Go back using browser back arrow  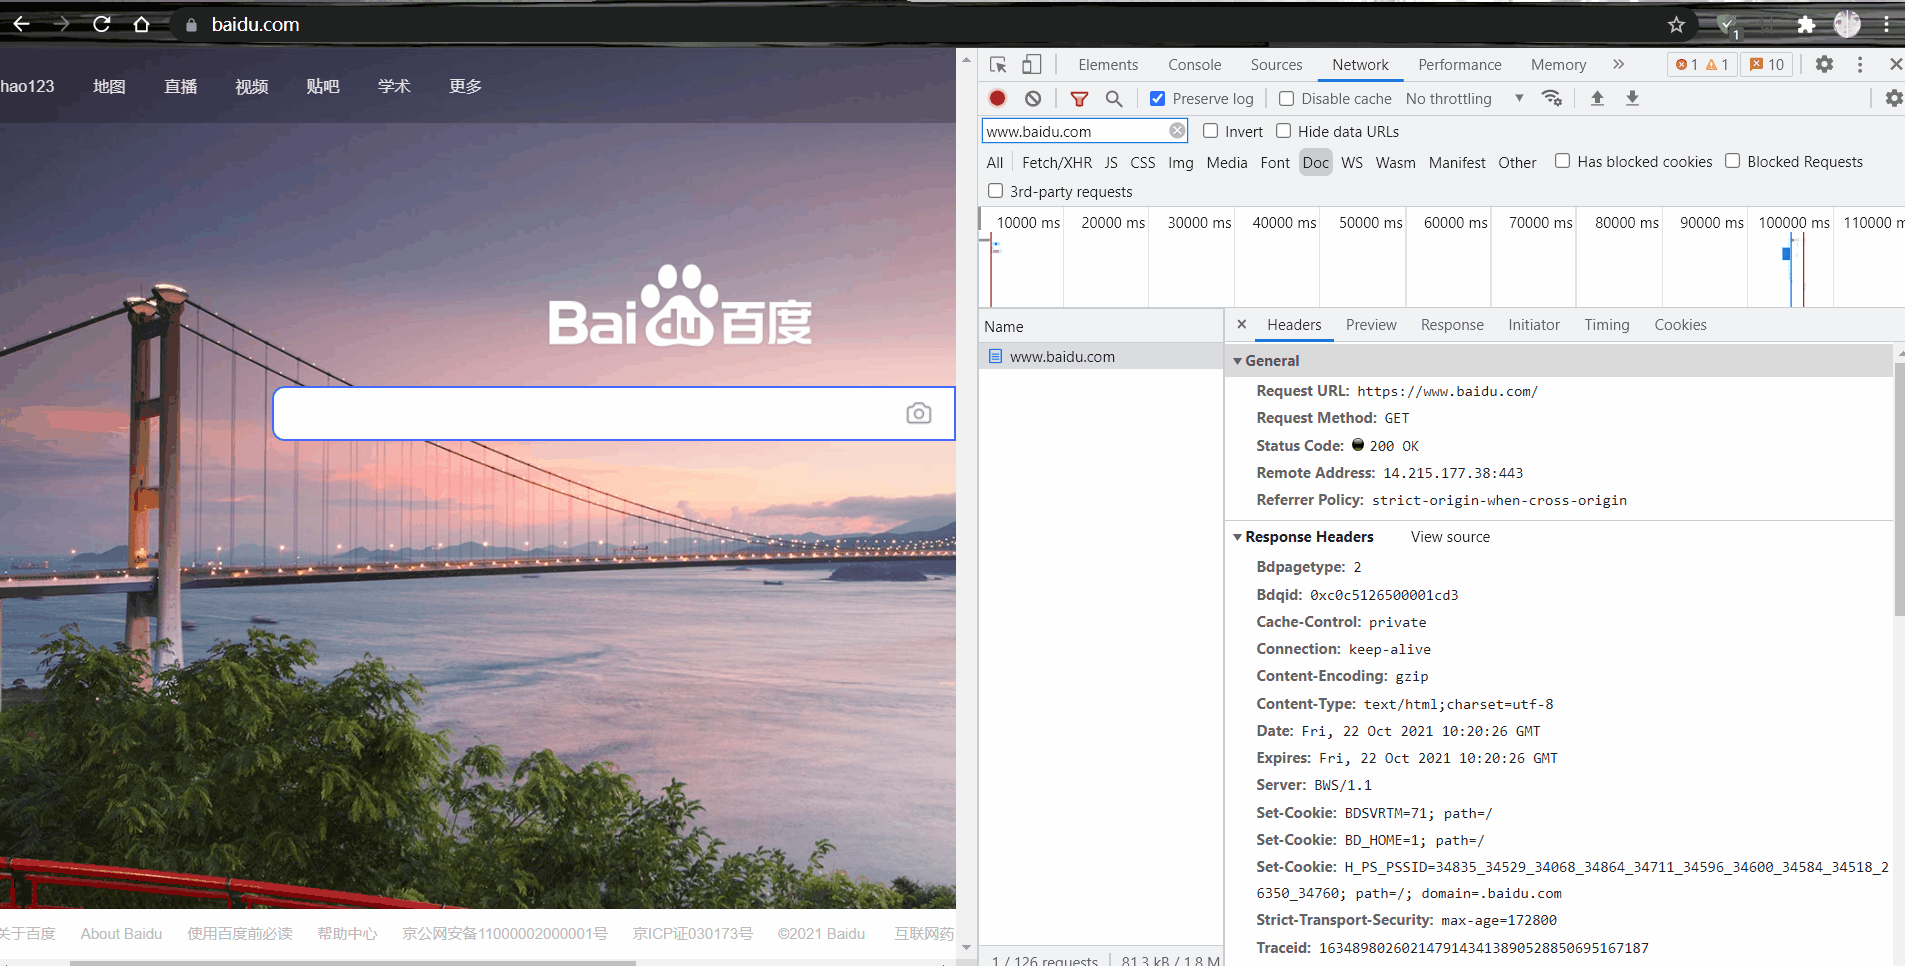21,24
